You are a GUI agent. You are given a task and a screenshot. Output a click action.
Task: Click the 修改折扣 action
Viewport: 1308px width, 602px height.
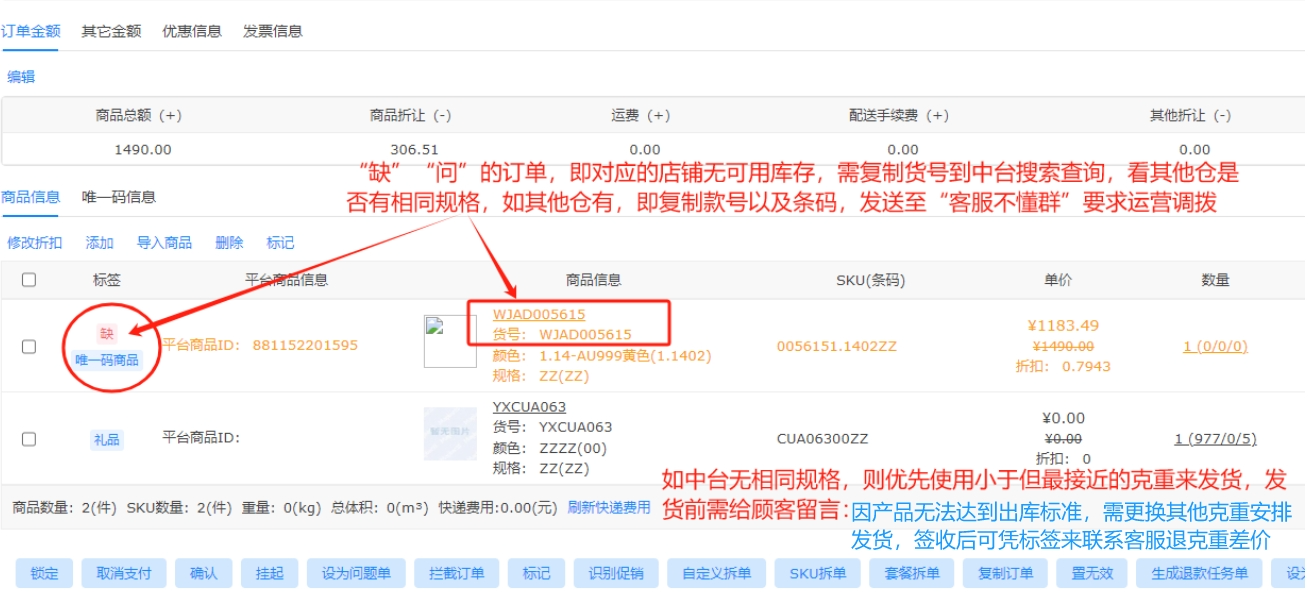[34, 243]
